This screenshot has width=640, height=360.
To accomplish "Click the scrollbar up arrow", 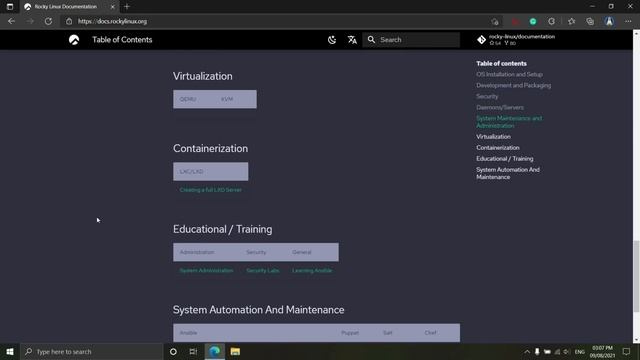I will tap(636, 33).
